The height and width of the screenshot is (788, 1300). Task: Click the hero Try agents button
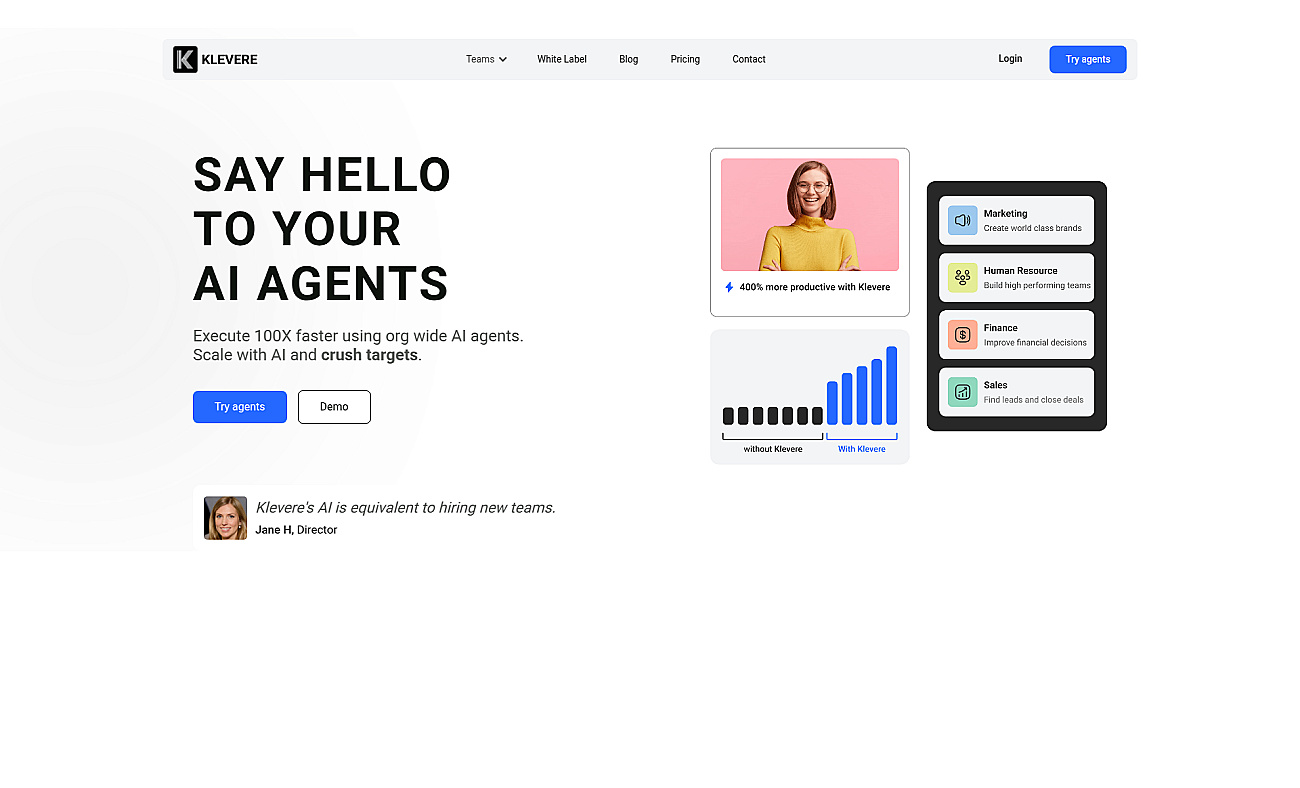240,407
